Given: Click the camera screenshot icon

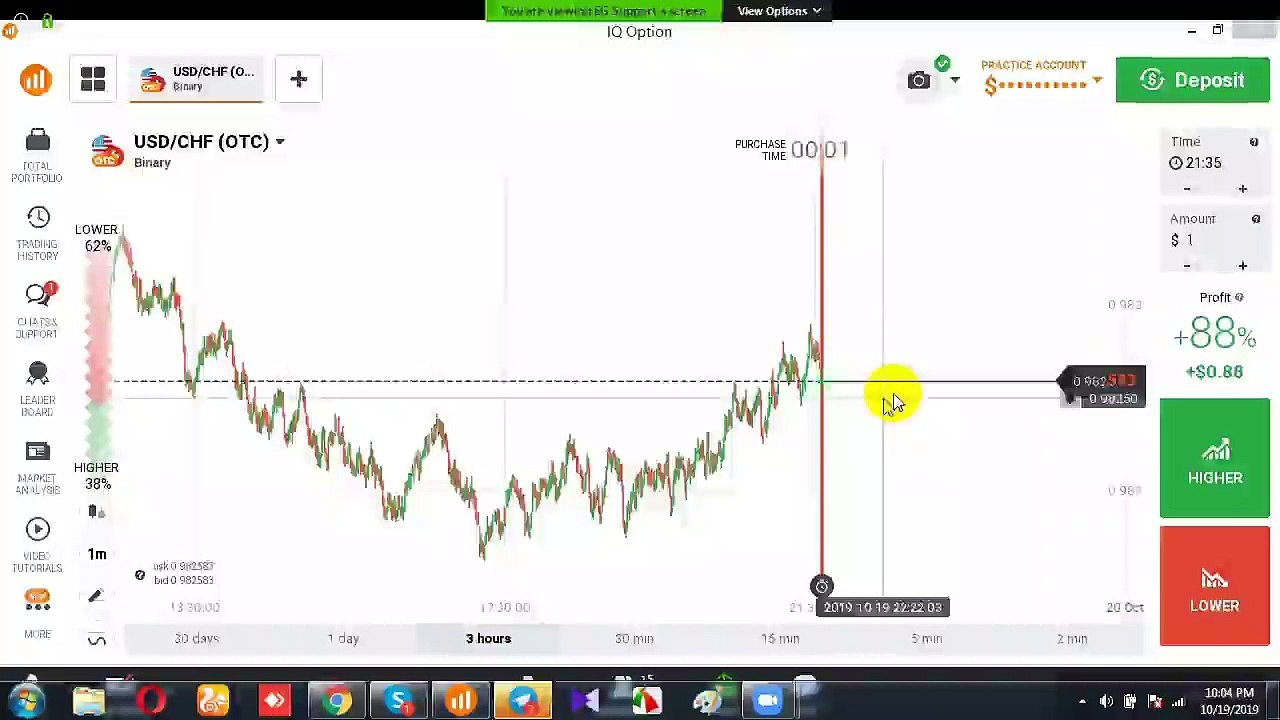Looking at the screenshot, I should (x=918, y=80).
